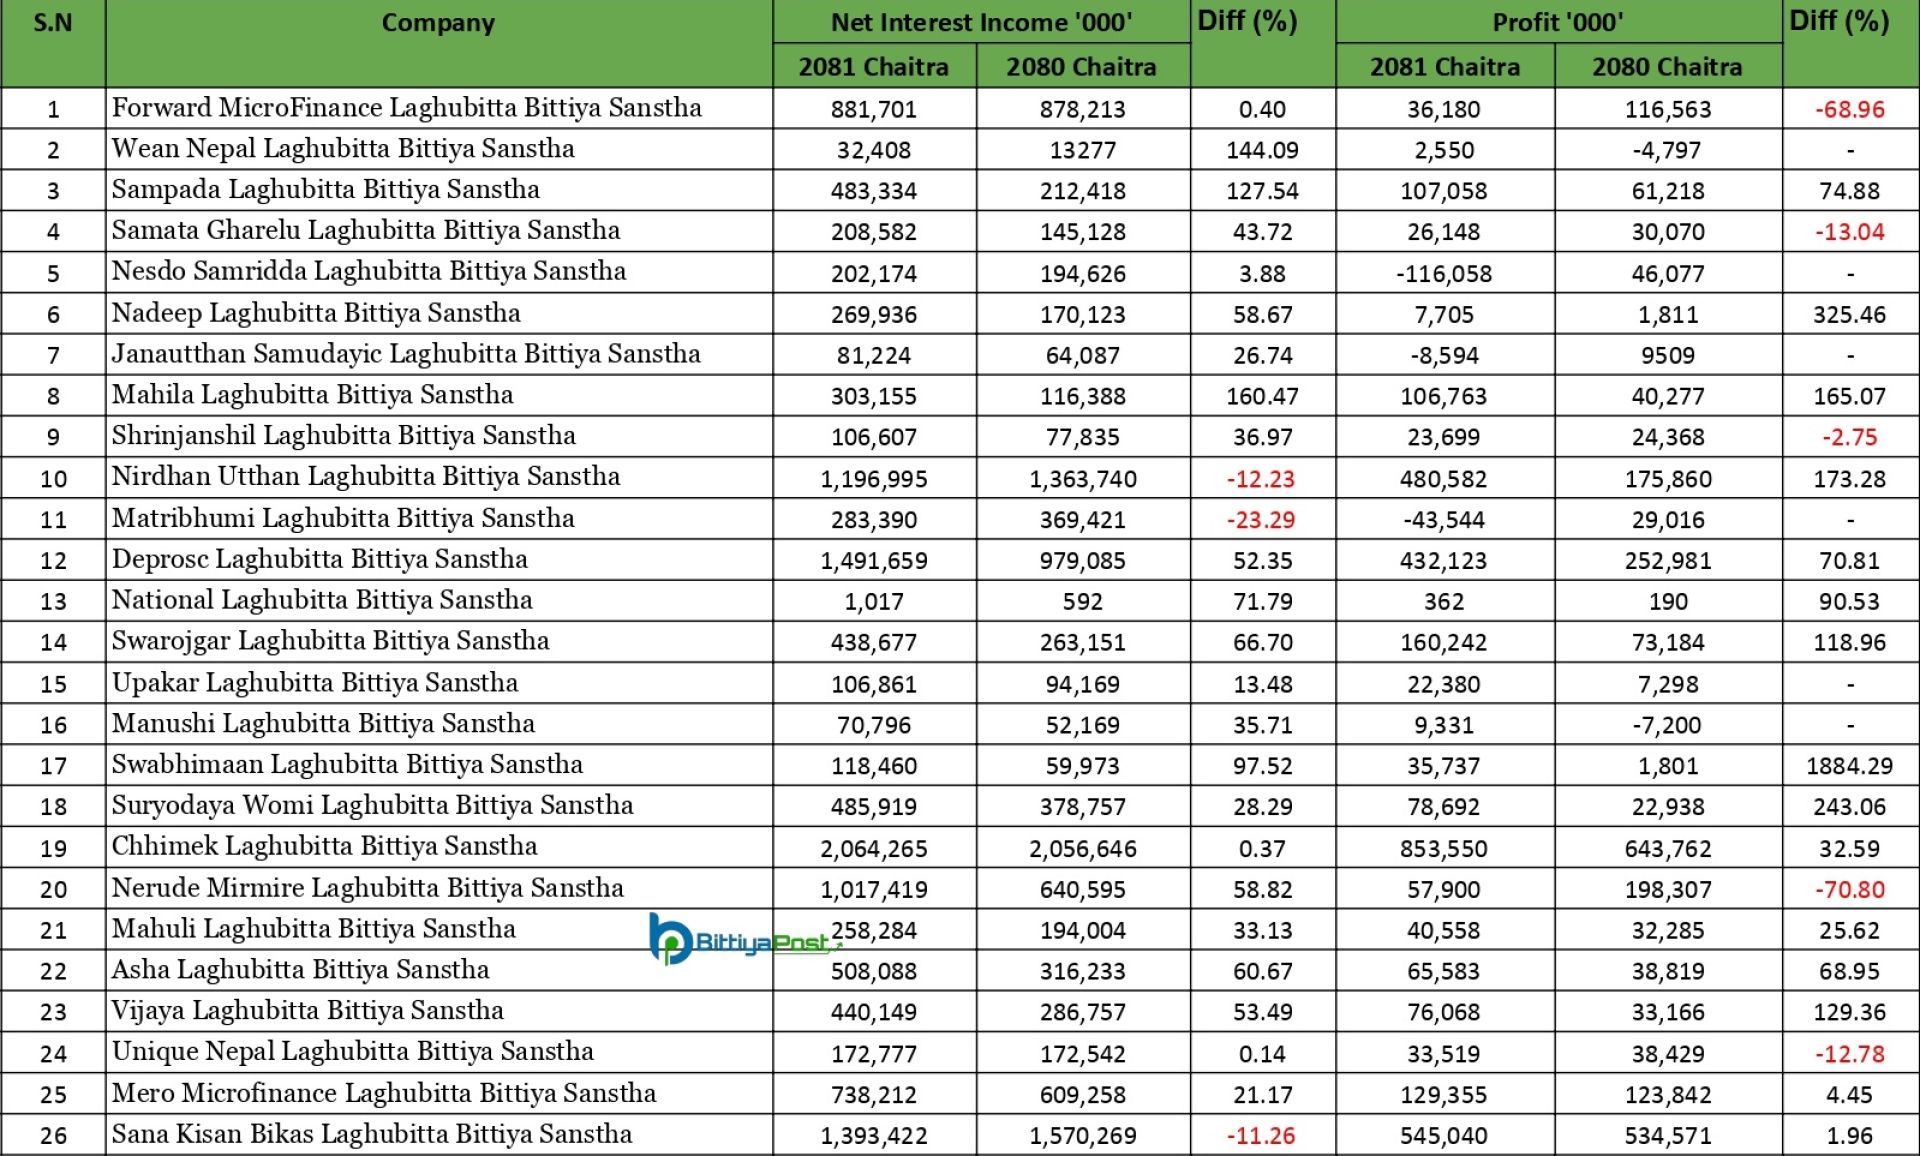Click the 1884.29 diff percentage cell
This screenshot has width=1920, height=1156.
tap(1849, 766)
